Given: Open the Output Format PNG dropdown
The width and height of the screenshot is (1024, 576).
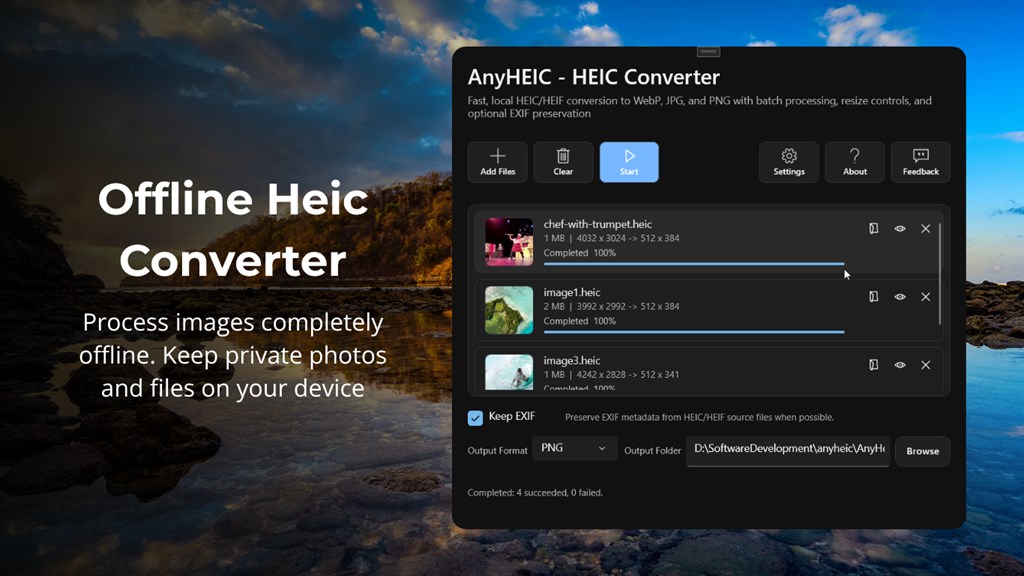Looking at the screenshot, I should pyautogui.click(x=575, y=448).
